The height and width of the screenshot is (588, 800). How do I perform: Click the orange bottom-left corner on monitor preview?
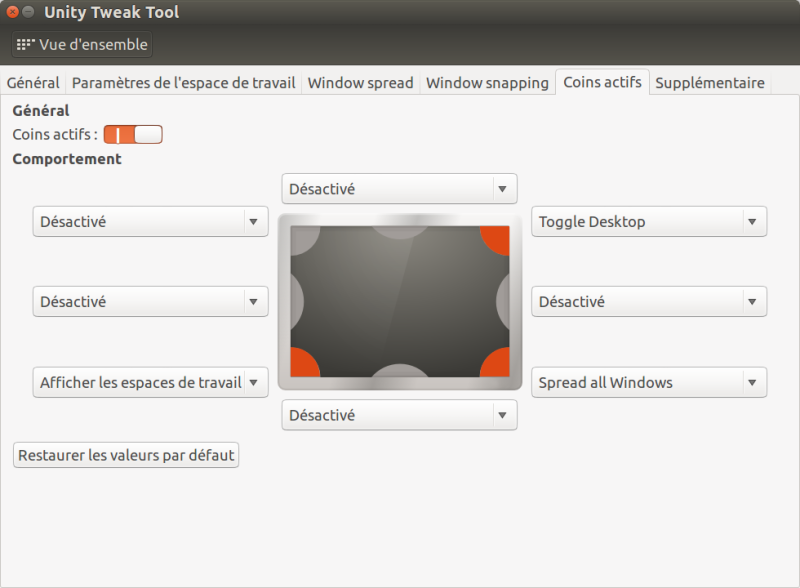(304, 363)
